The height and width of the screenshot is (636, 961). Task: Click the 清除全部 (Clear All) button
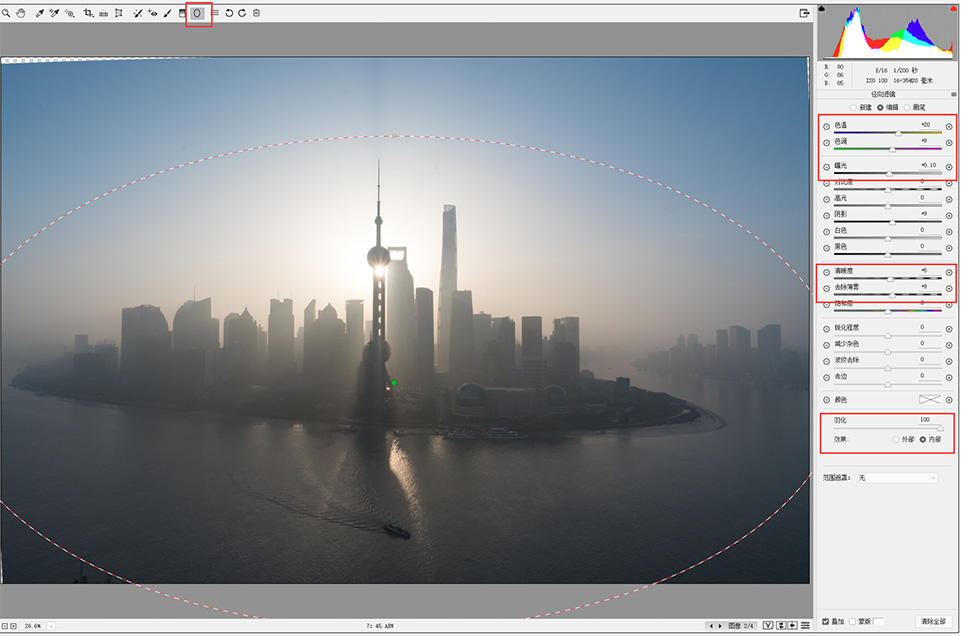pos(933,621)
